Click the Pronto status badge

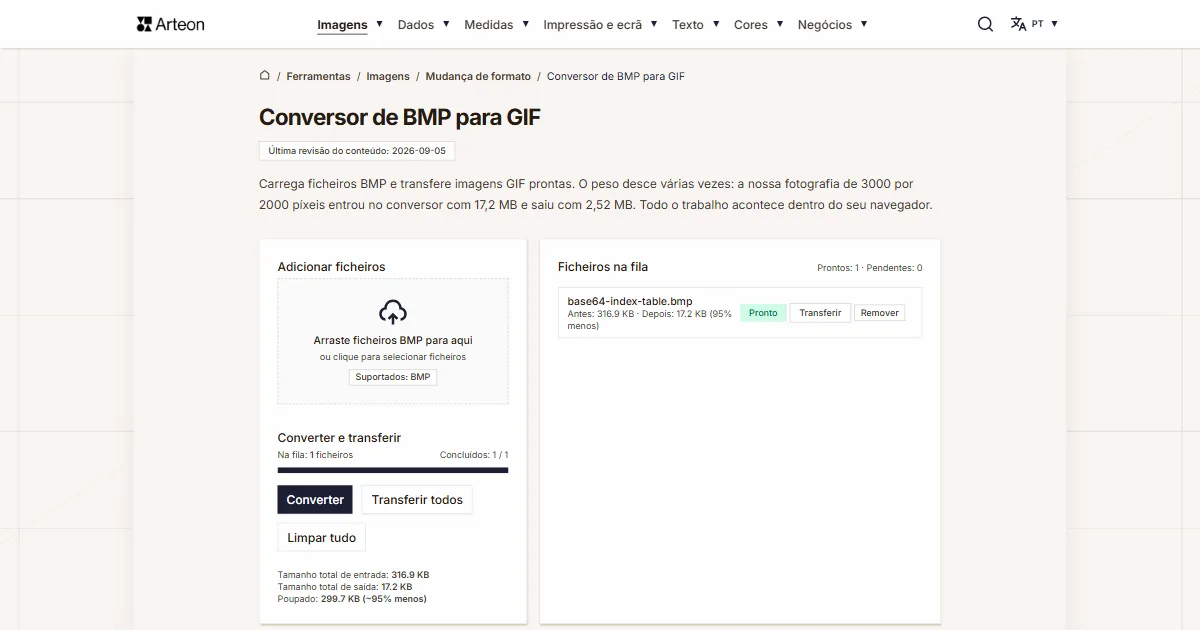[763, 313]
